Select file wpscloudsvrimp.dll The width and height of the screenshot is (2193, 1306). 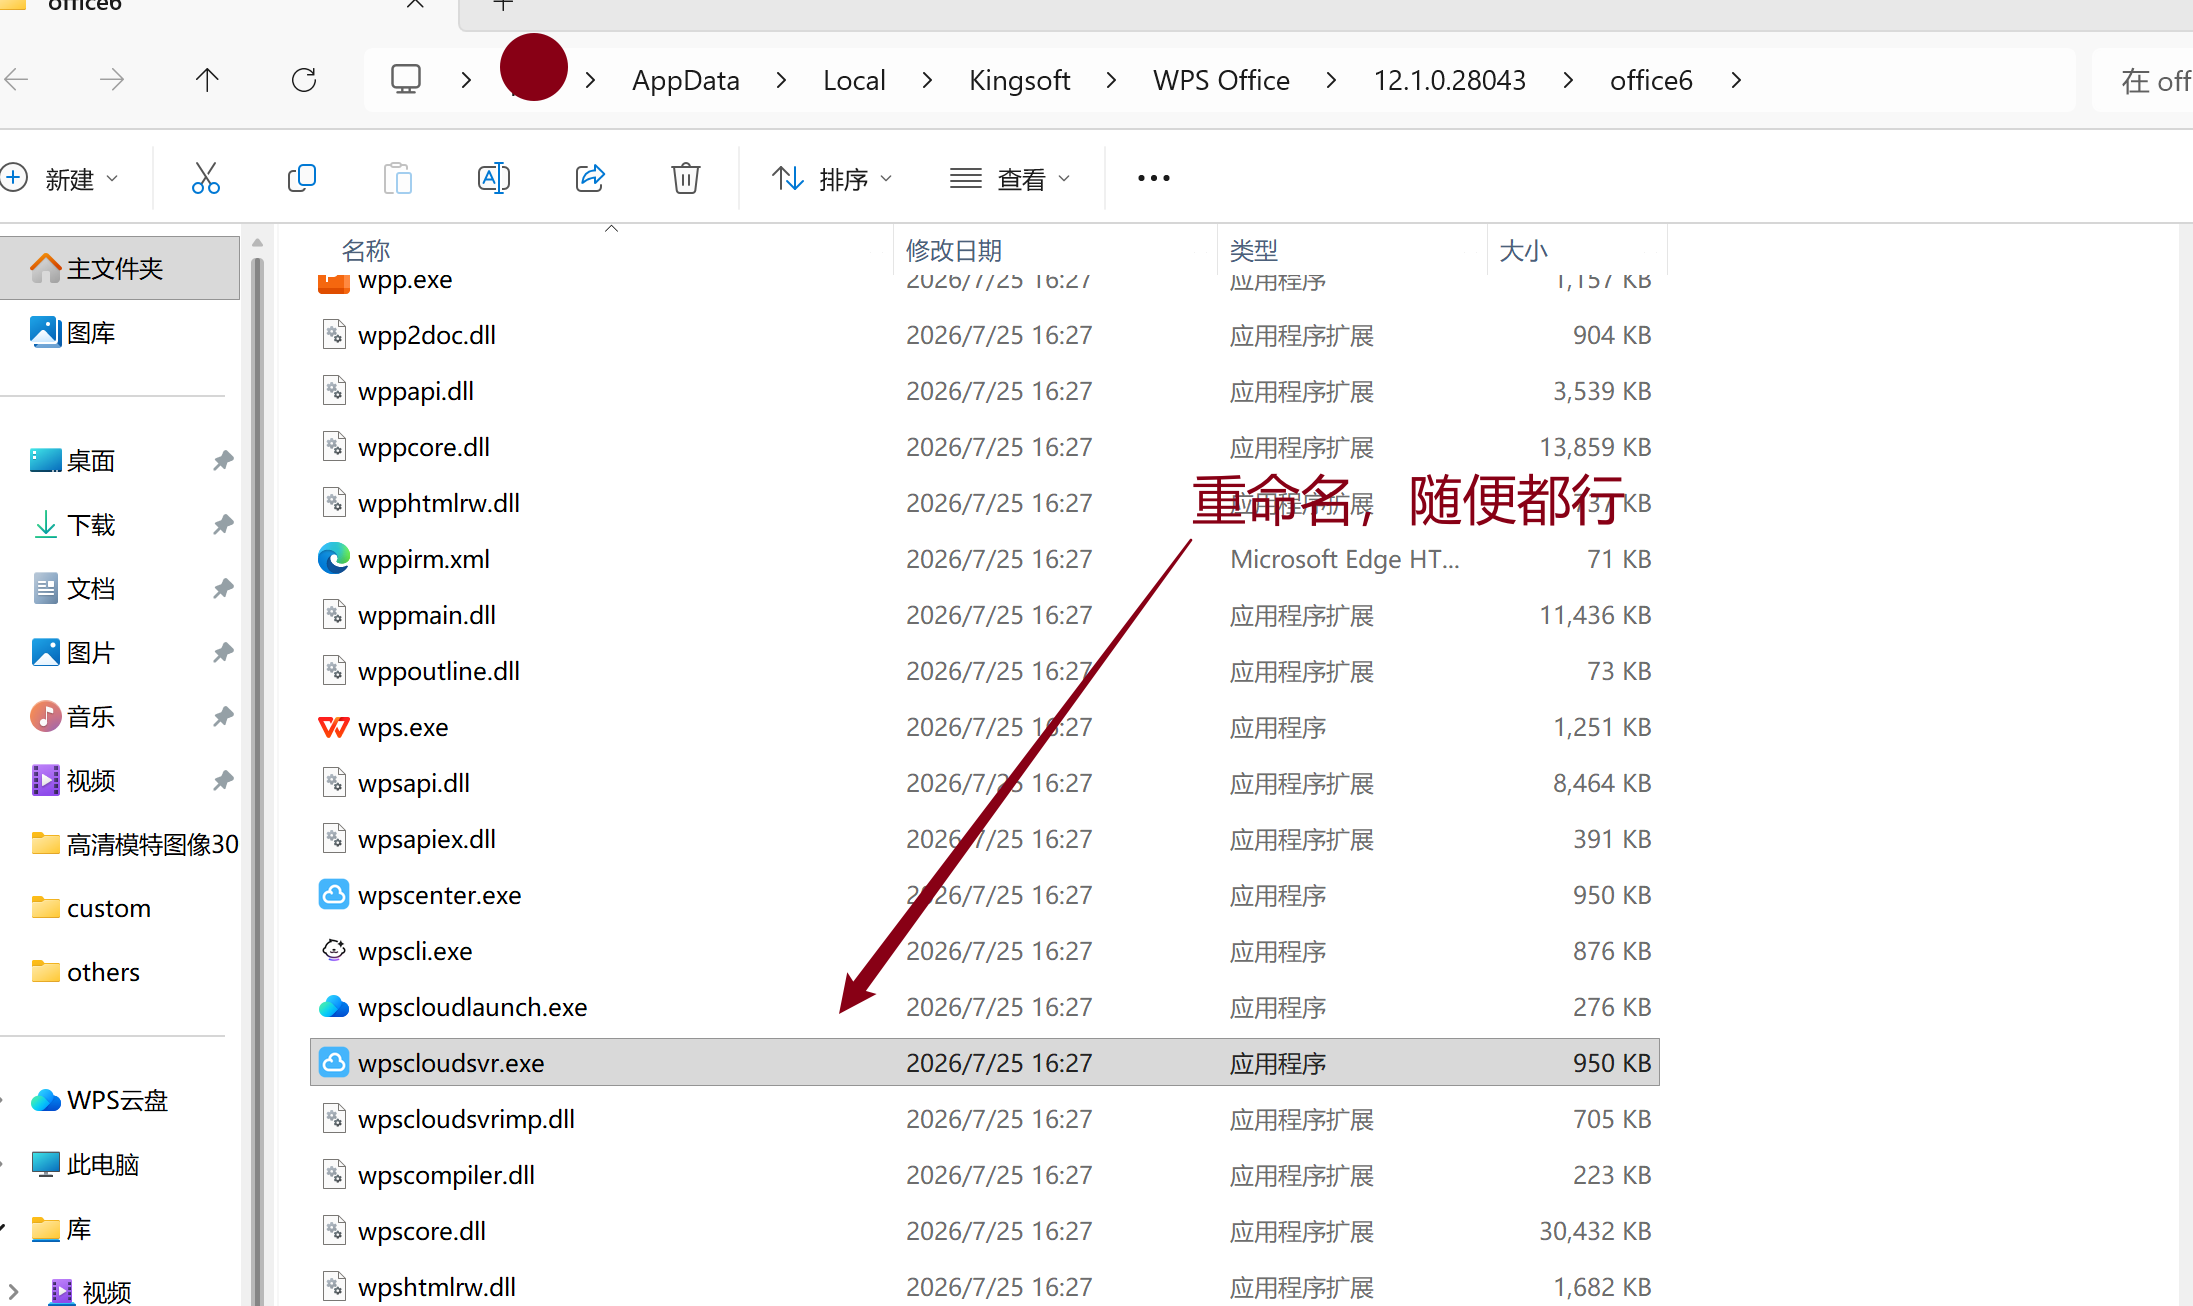tap(466, 1119)
